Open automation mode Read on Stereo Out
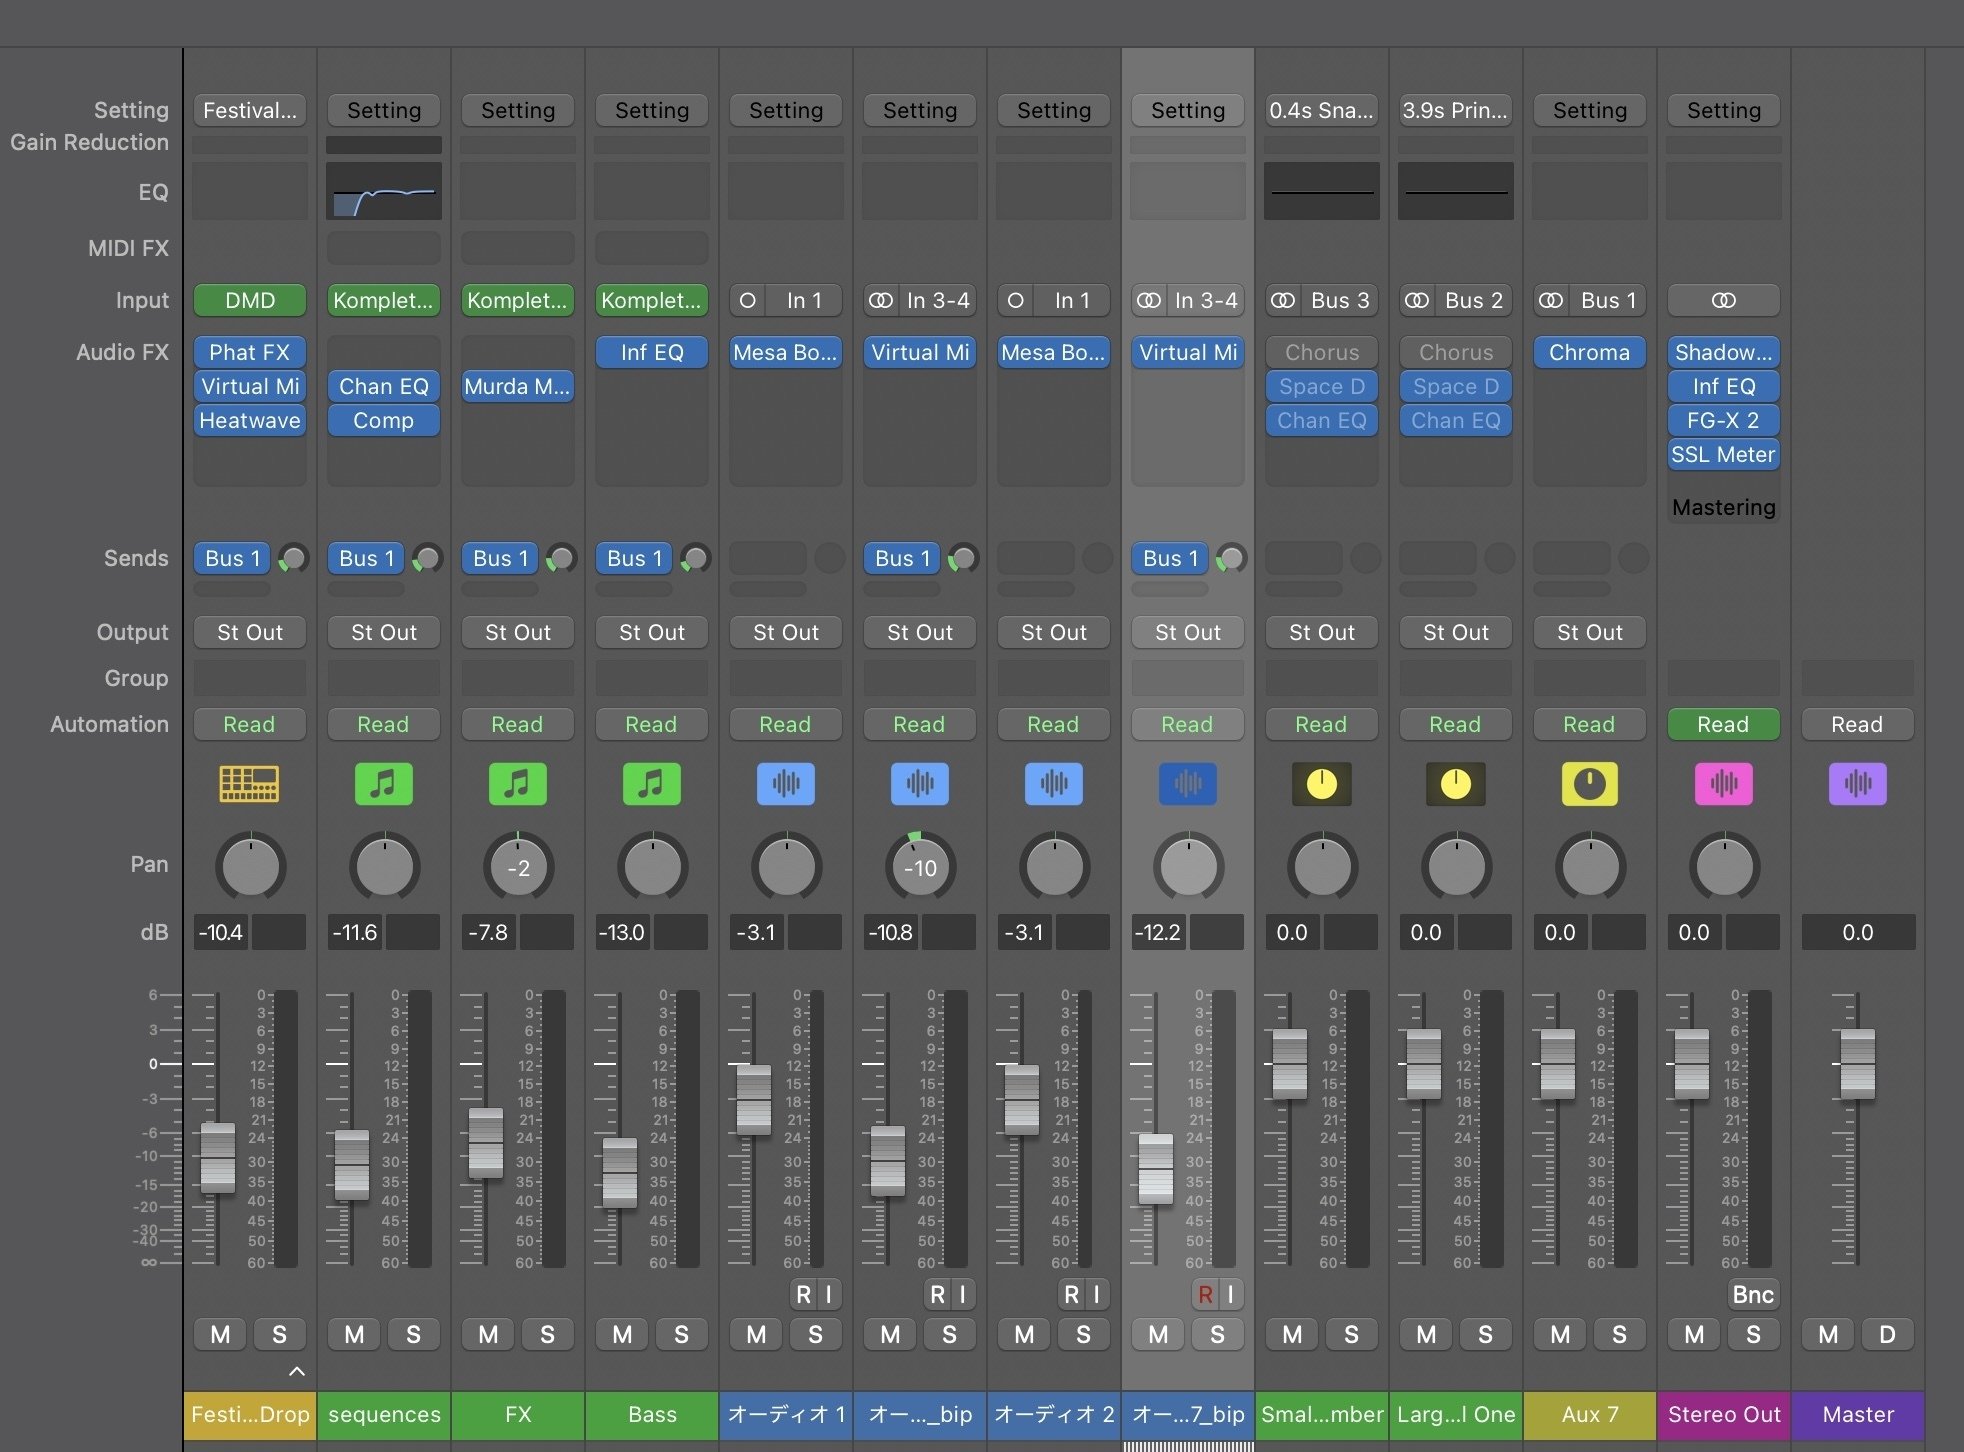1964x1452 pixels. click(1723, 724)
